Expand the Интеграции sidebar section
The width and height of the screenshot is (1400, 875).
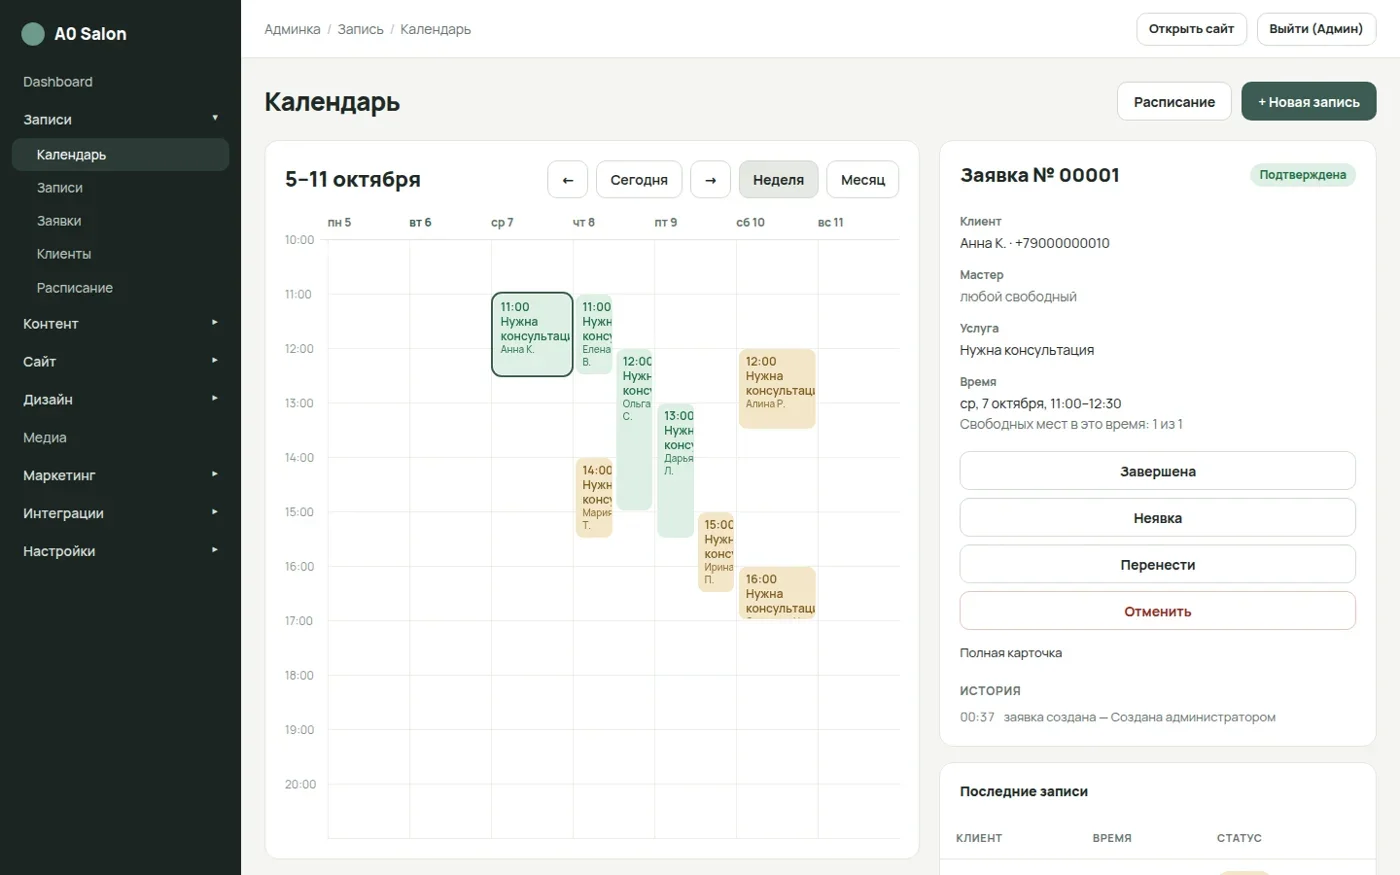pos(120,513)
